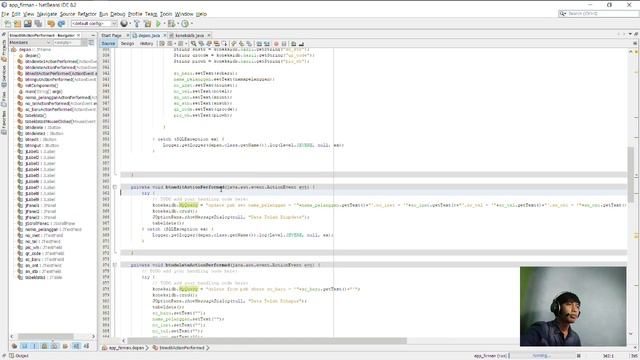Toggle Show Non-Public Members filter in Navigator
The width and height of the screenshot is (640, 360).
[44, 346]
